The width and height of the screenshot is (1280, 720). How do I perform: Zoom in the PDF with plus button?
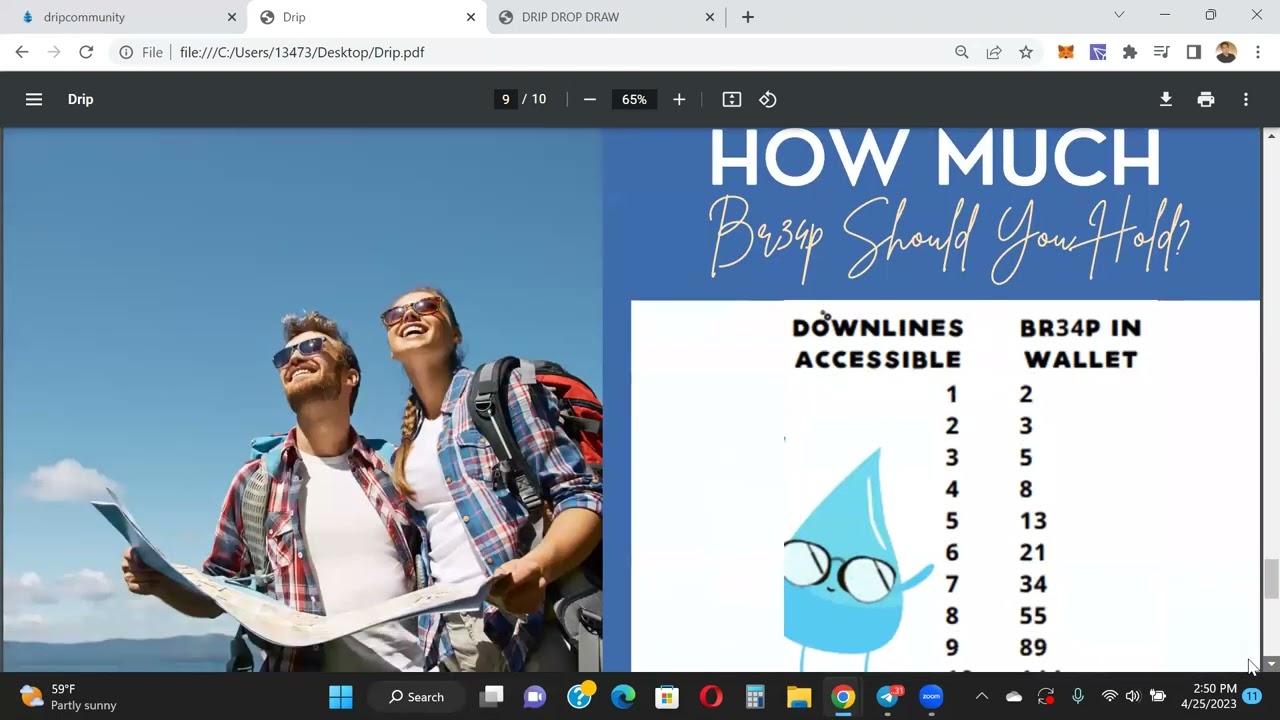click(679, 99)
